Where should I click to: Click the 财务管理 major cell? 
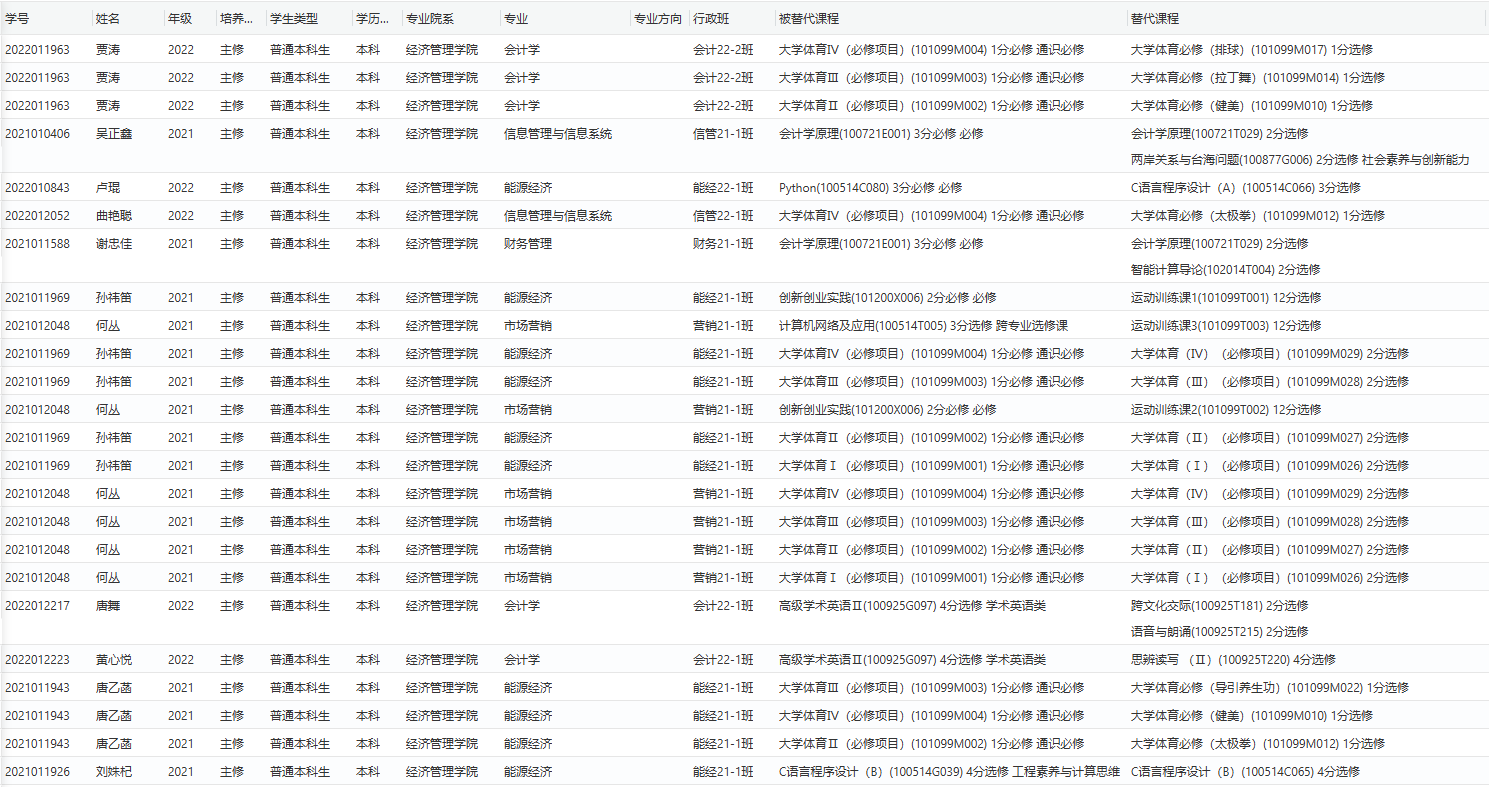point(527,244)
